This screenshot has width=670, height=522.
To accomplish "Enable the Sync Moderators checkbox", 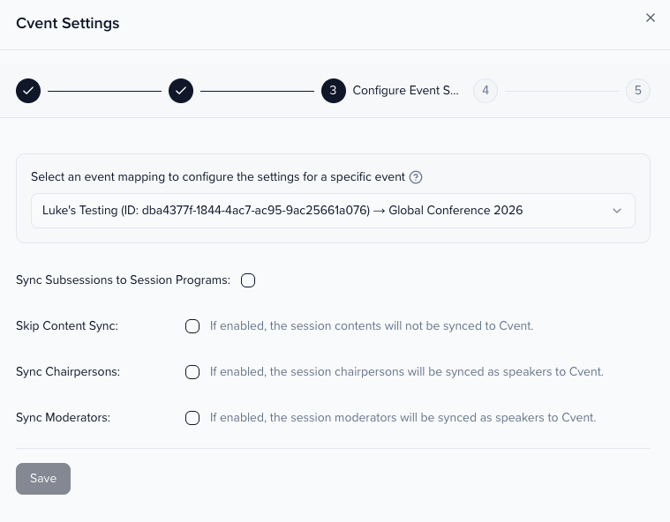I will [192, 418].
